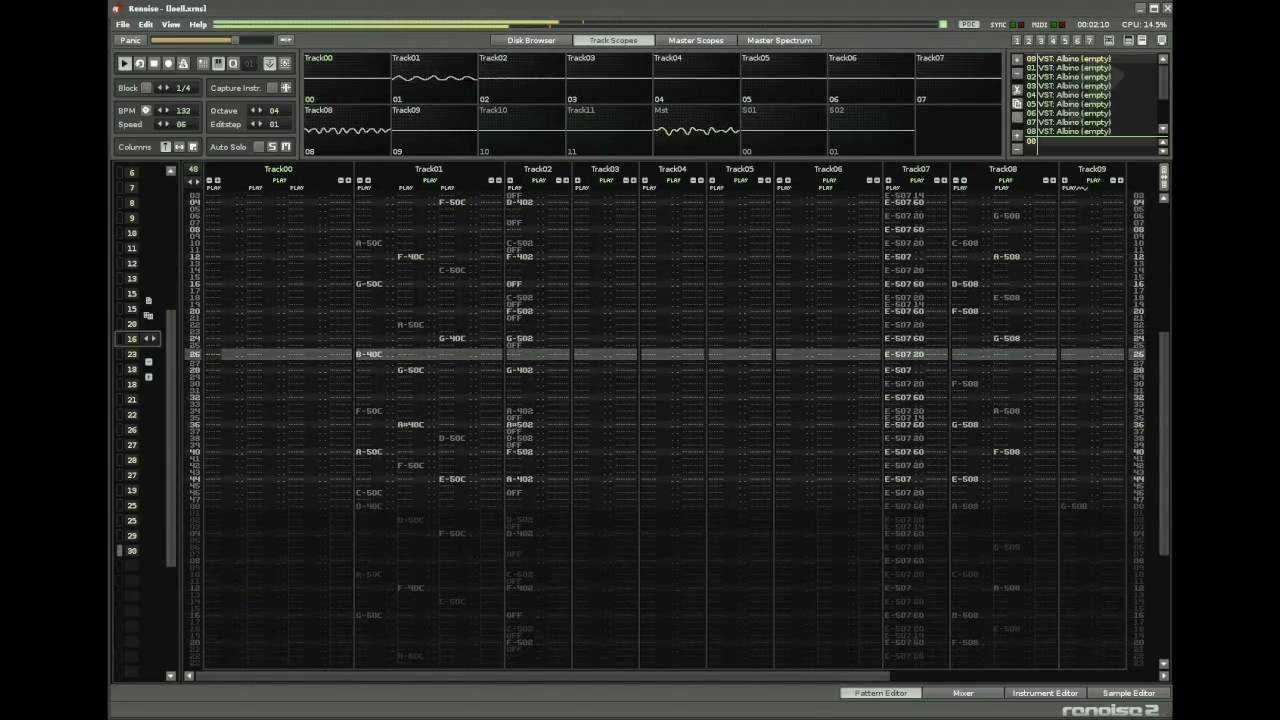Screen dimensions: 1280x720
Task: Toggle the pattern follow arrow icon
Action: [x=270, y=64]
